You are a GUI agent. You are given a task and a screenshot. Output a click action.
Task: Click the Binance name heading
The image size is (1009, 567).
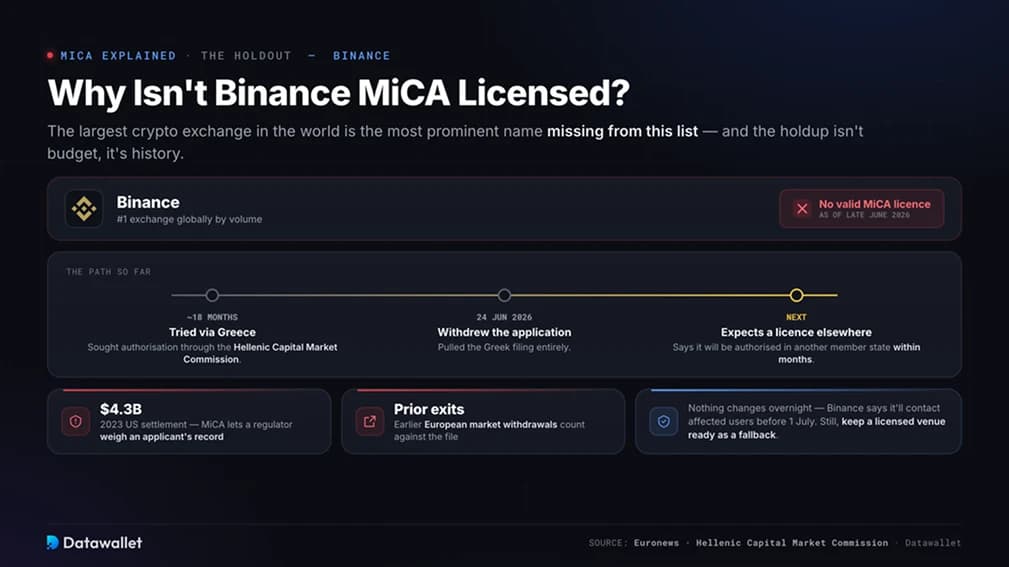click(x=148, y=202)
